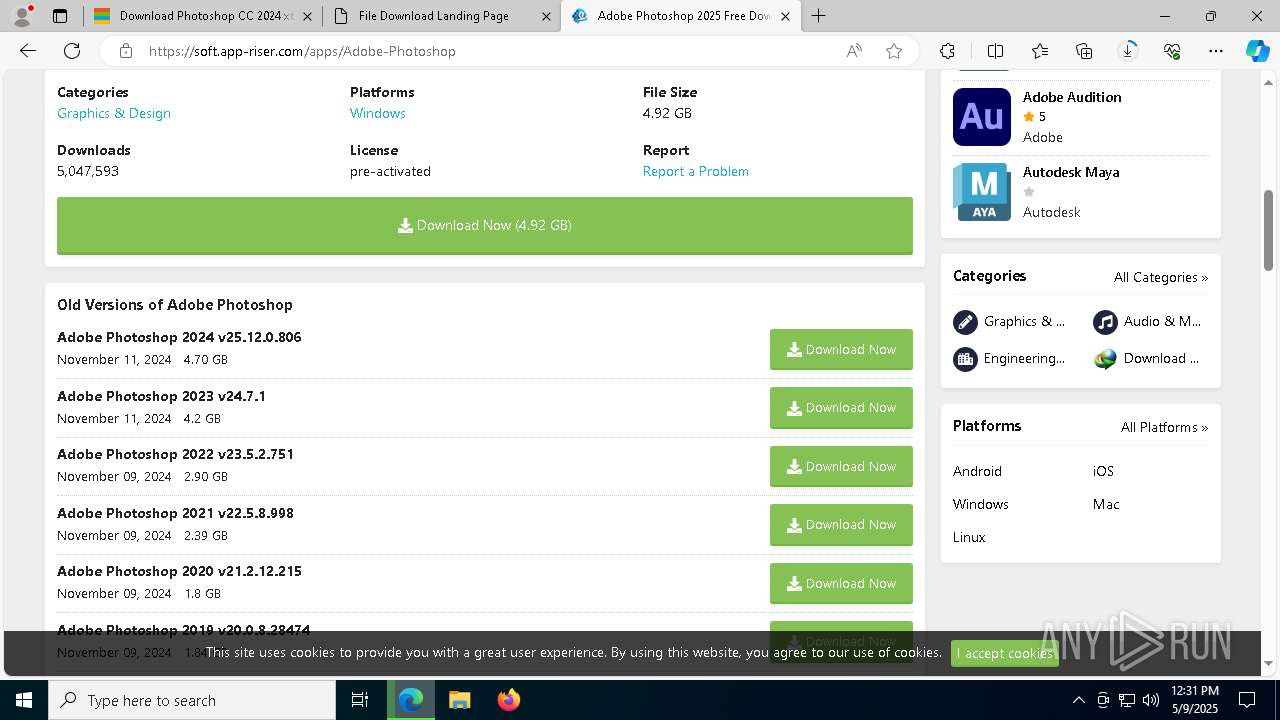Close the File Download Landing Page tab
This screenshot has width=1280, height=720.
click(546, 16)
